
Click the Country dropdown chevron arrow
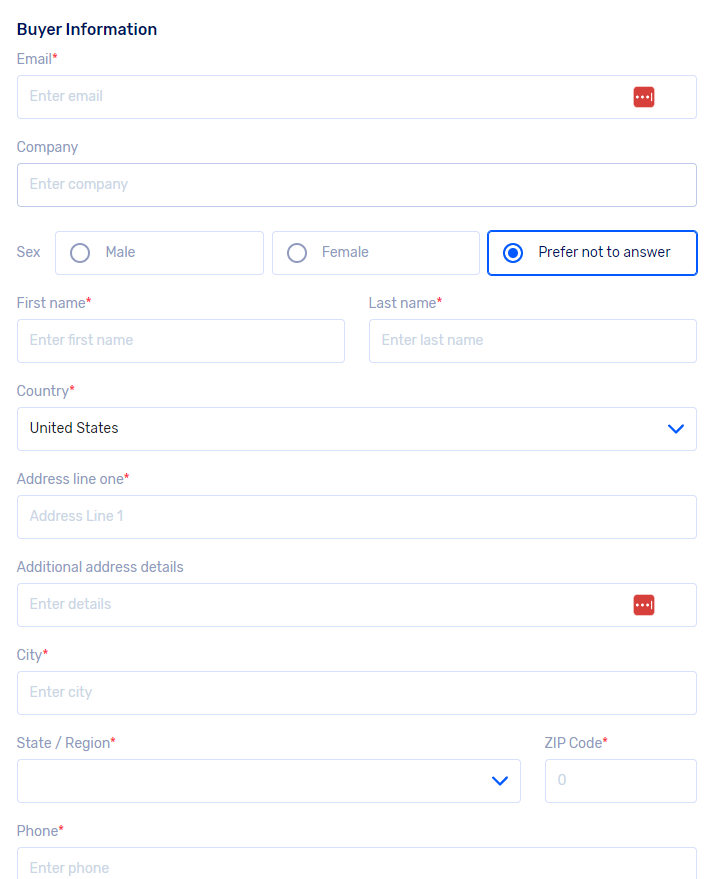pos(676,429)
